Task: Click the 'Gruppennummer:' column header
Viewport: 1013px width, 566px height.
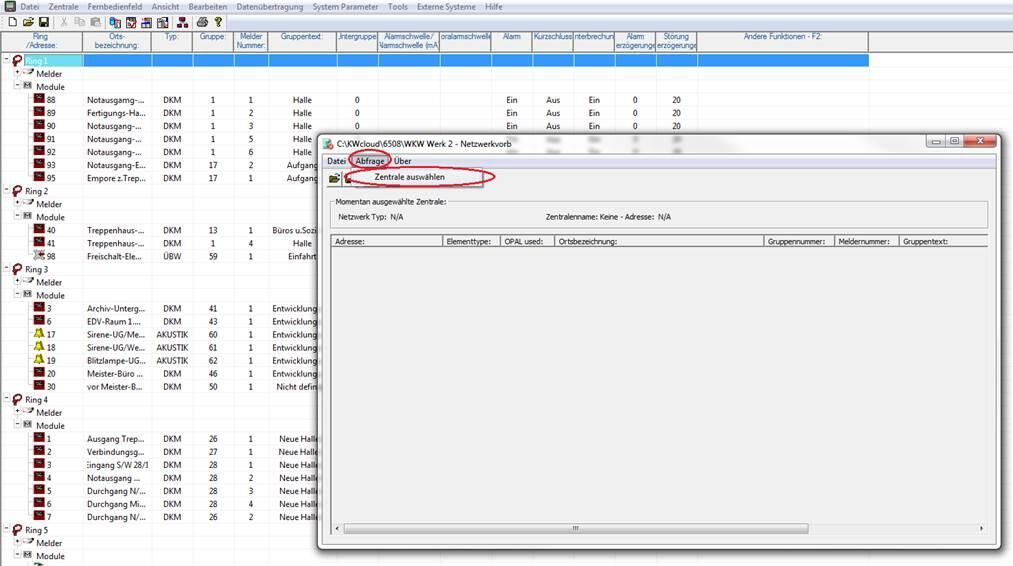Action: [799, 242]
